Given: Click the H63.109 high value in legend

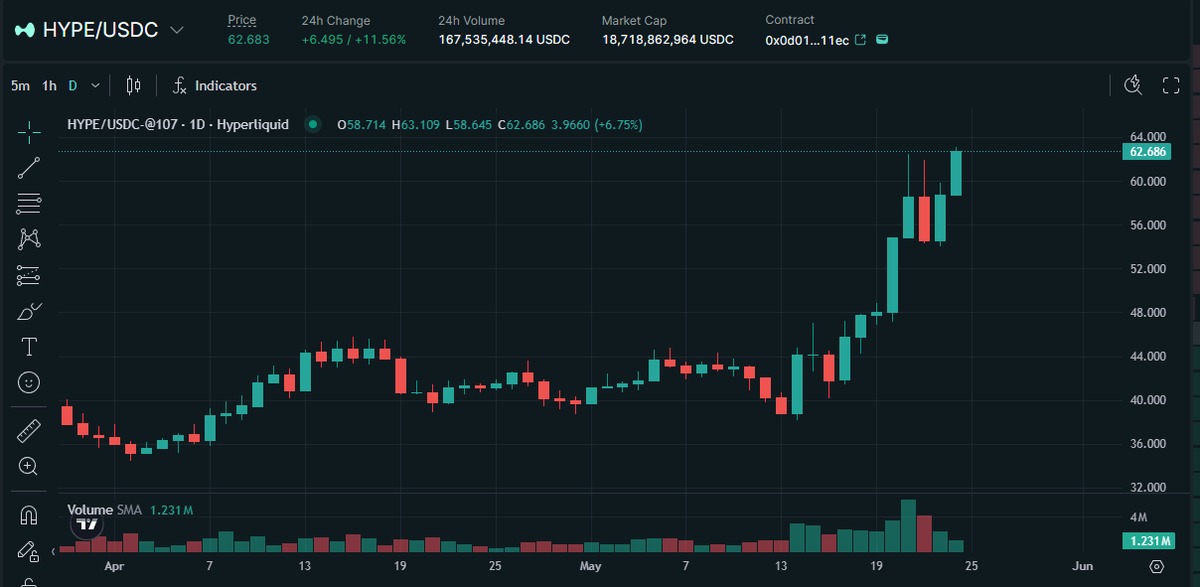Looking at the screenshot, I should click(414, 125).
